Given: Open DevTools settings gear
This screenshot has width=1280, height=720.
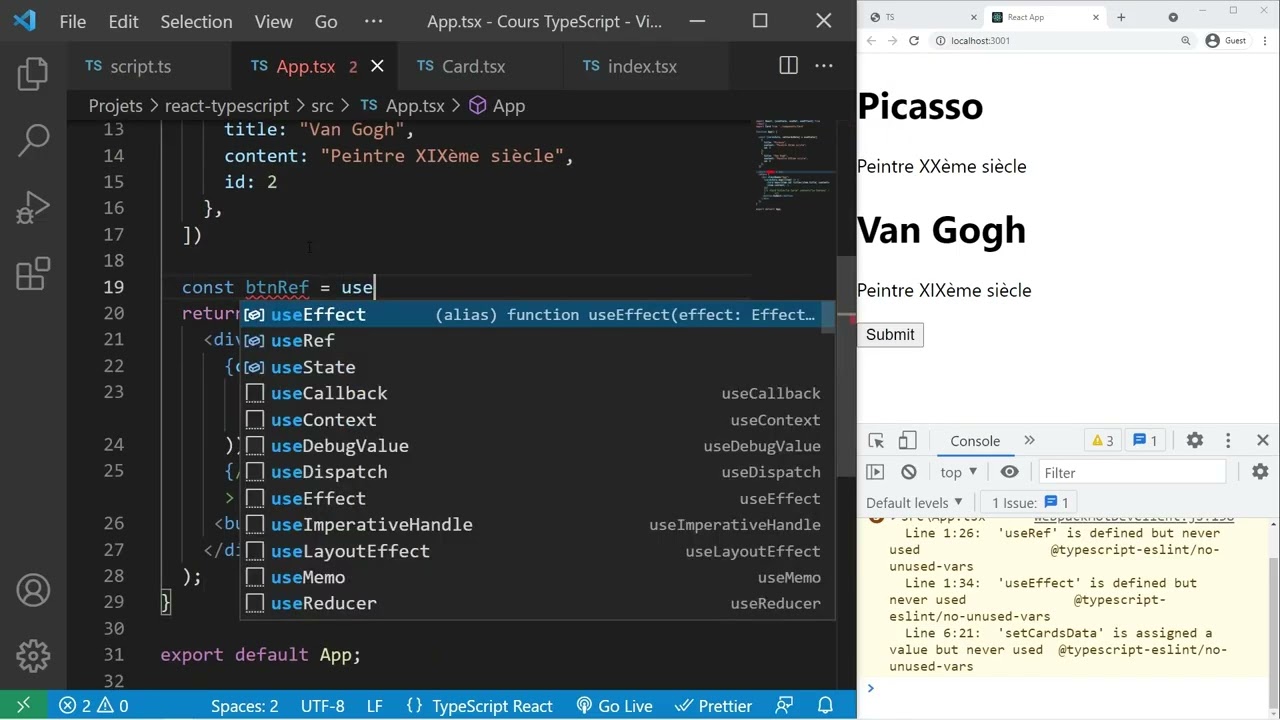Looking at the screenshot, I should point(1194,441).
